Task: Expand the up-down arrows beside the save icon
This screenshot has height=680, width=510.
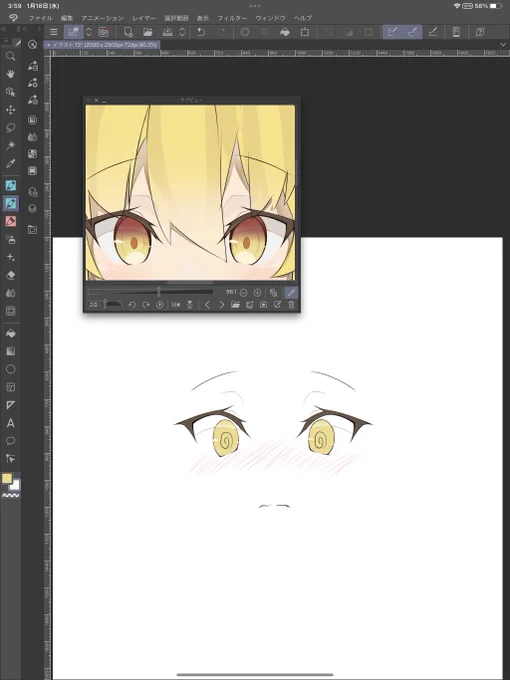Action: 183,32
